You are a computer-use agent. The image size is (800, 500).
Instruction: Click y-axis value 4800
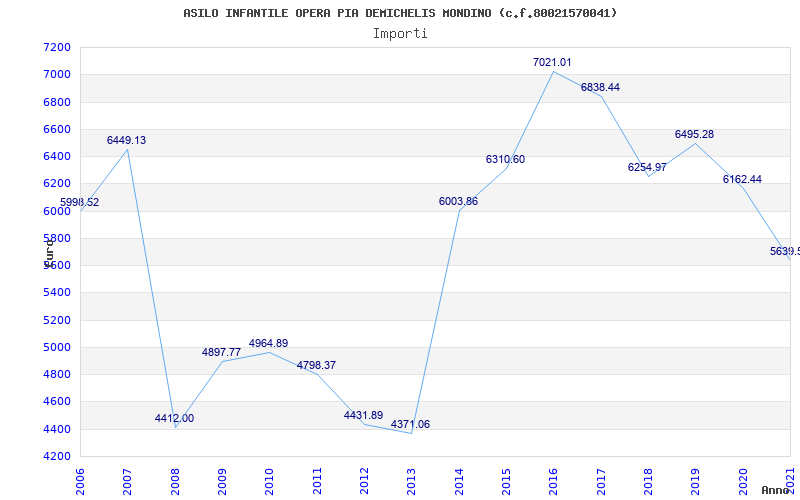[58, 374]
